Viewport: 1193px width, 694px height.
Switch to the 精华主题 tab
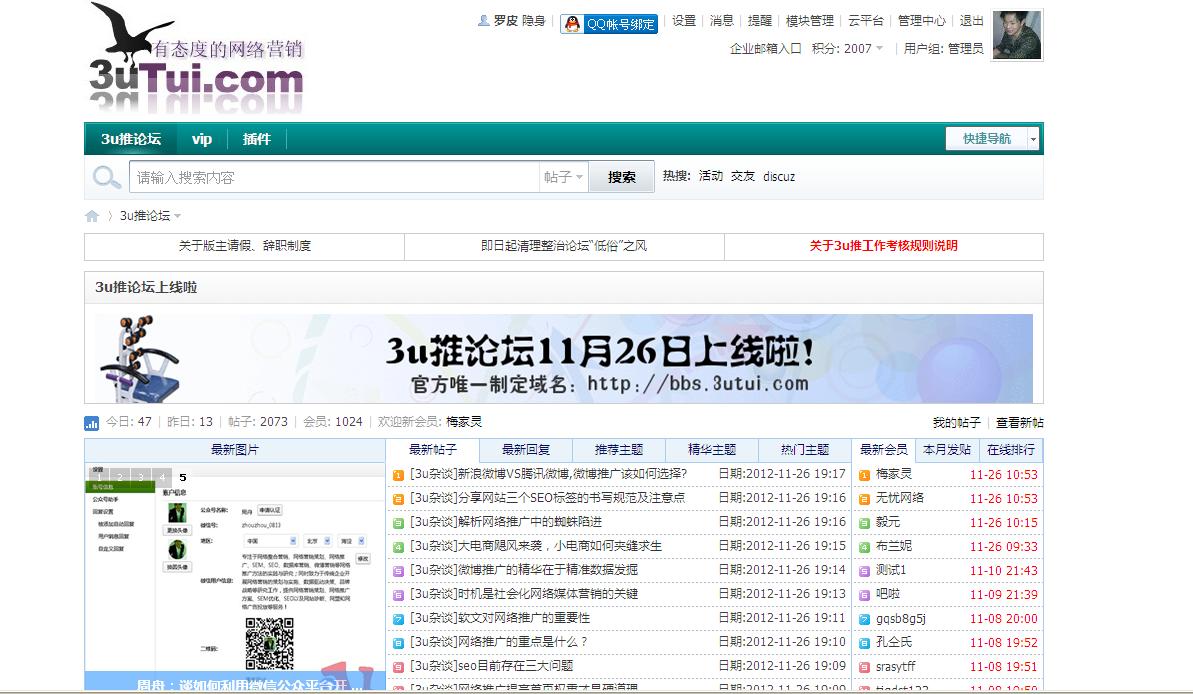coord(712,450)
